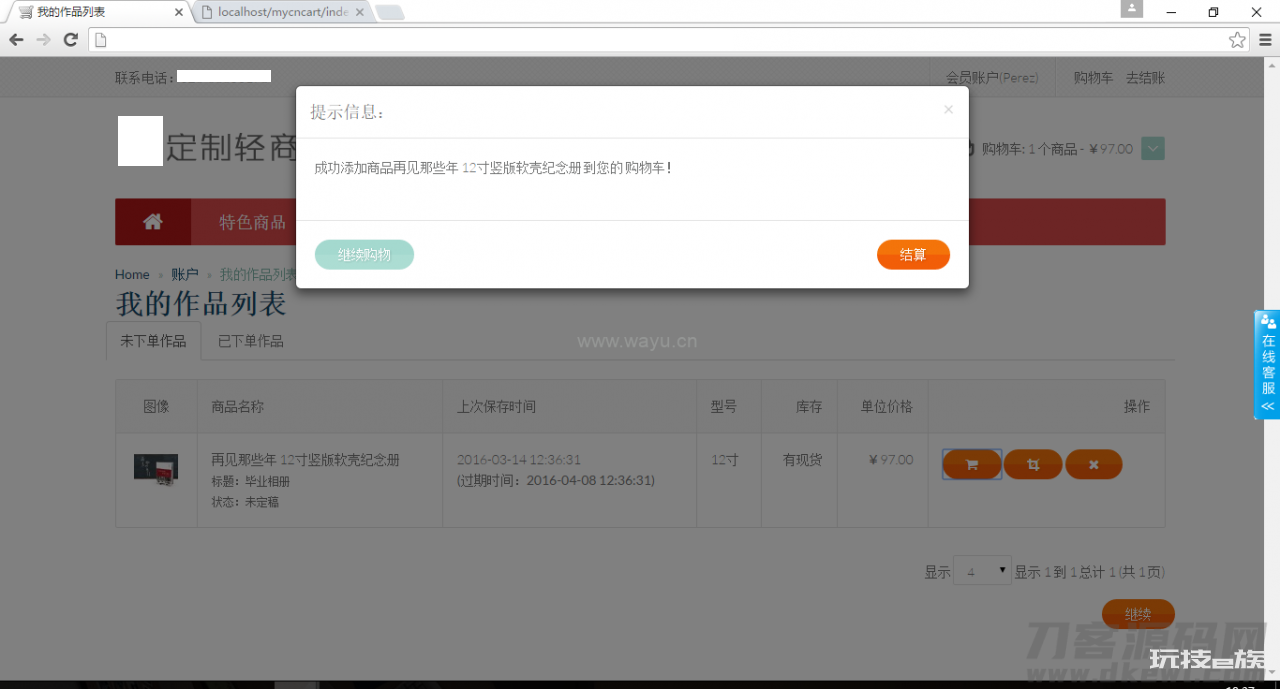Open 在线客服 side panel

(1267, 365)
